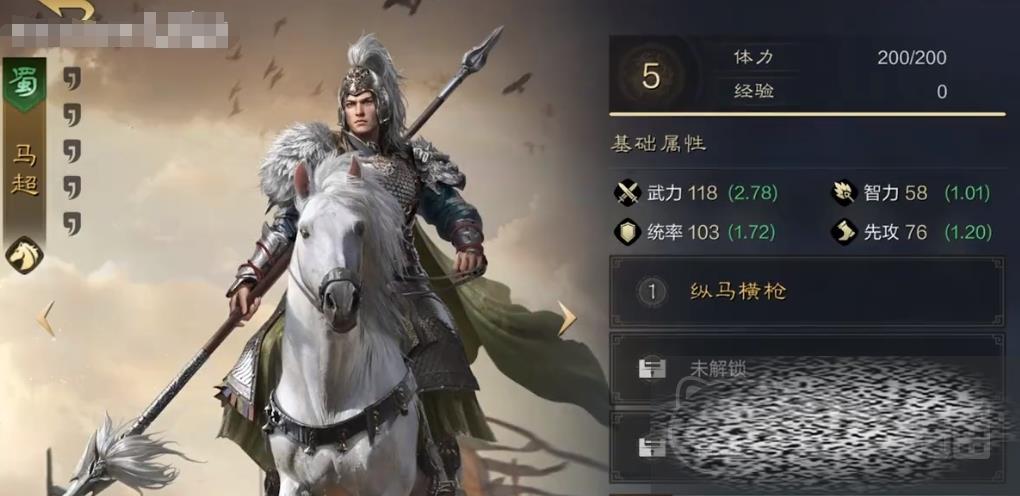Open the locked 未解锁 skill slot

click(x=806, y=368)
